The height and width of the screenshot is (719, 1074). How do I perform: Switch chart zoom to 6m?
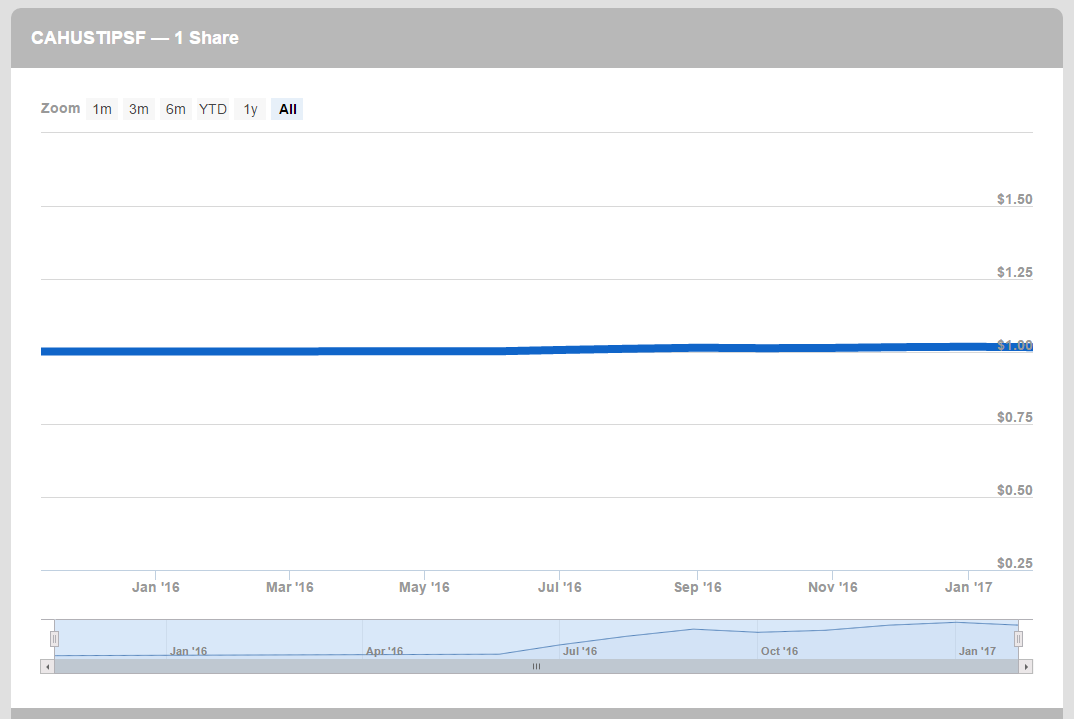click(x=176, y=109)
